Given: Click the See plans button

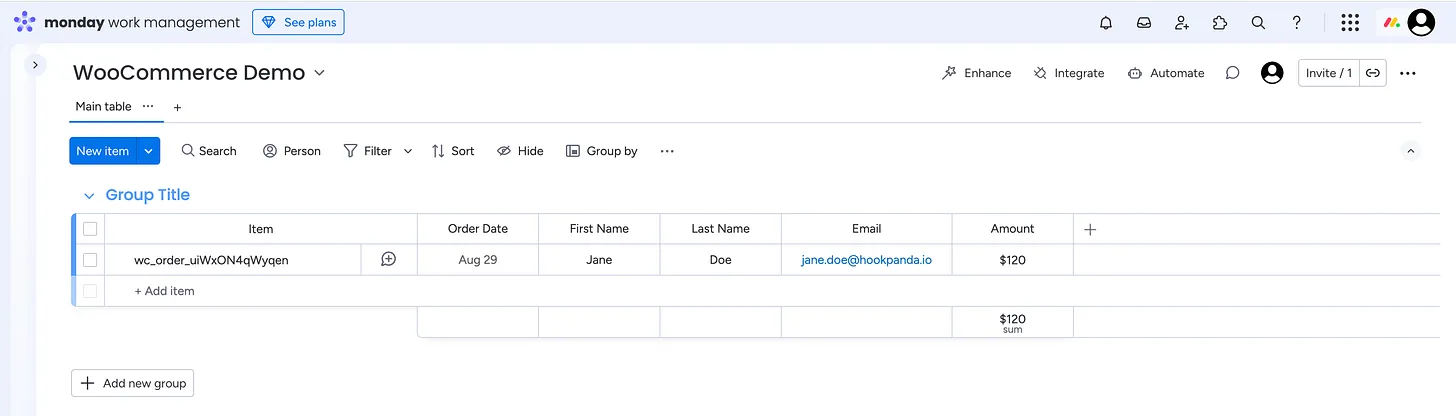Looking at the screenshot, I should click(x=298, y=22).
